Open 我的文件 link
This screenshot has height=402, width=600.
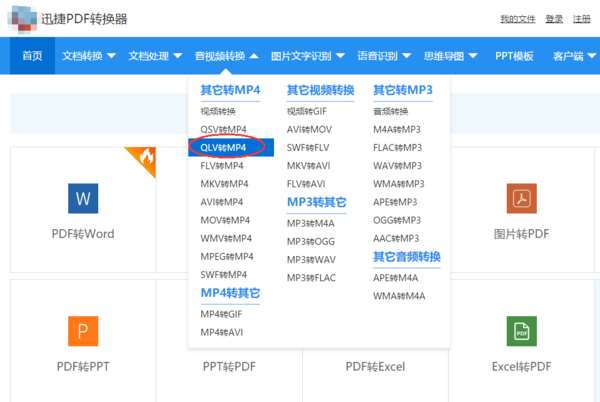coord(517,19)
